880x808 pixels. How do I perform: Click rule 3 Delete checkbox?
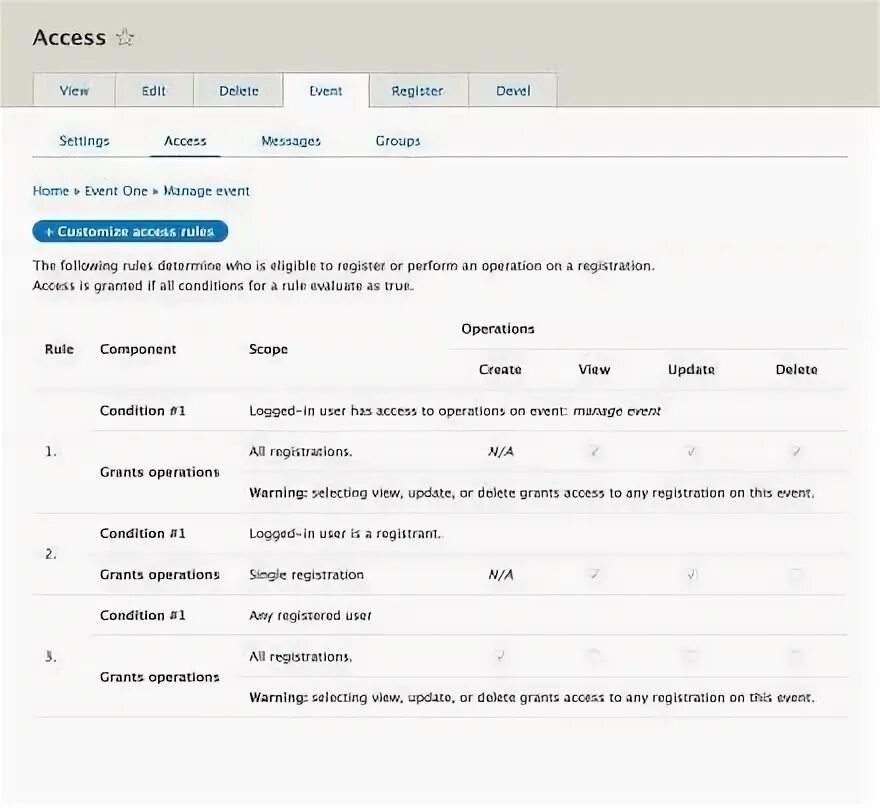(x=796, y=656)
